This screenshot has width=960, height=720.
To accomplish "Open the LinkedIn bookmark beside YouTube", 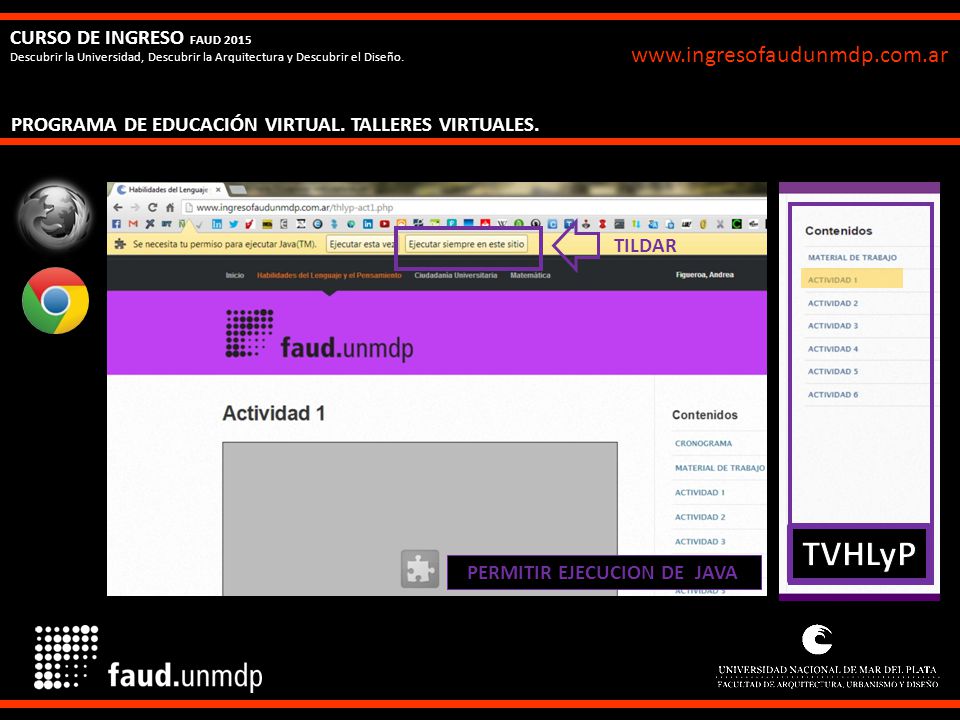I will click(x=367, y=224).
